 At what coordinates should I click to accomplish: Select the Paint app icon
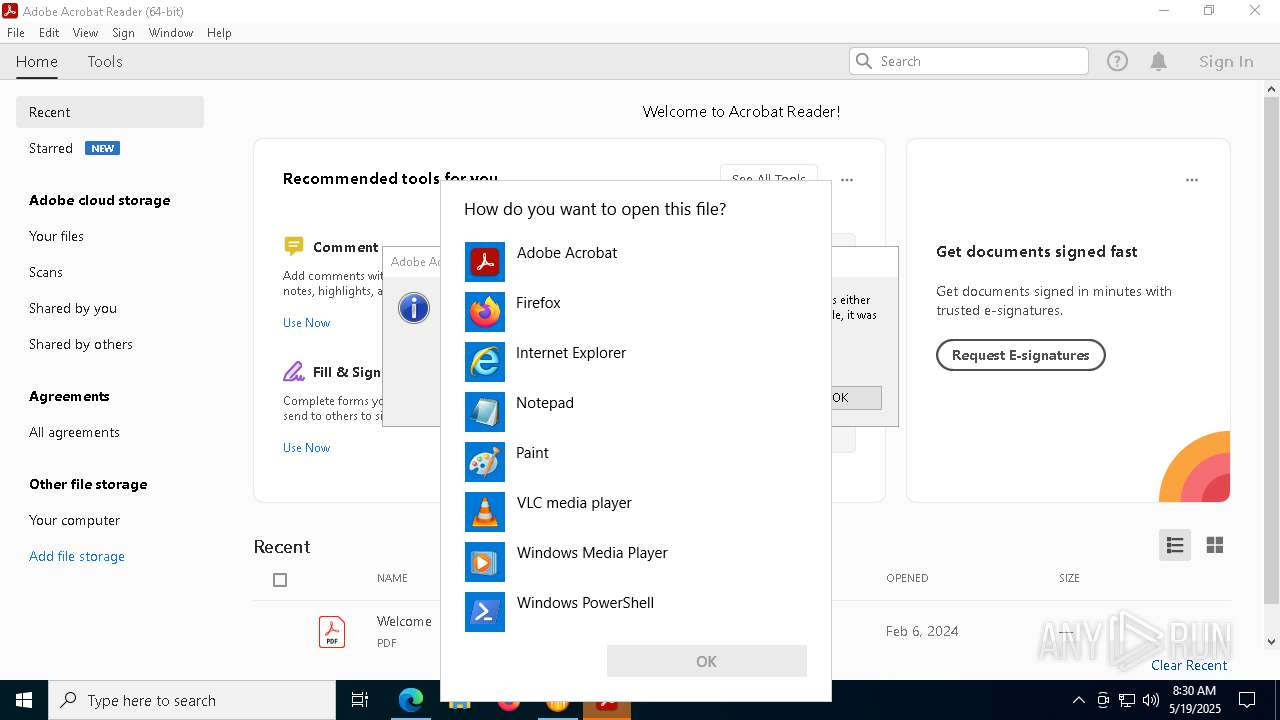point(485,462)
